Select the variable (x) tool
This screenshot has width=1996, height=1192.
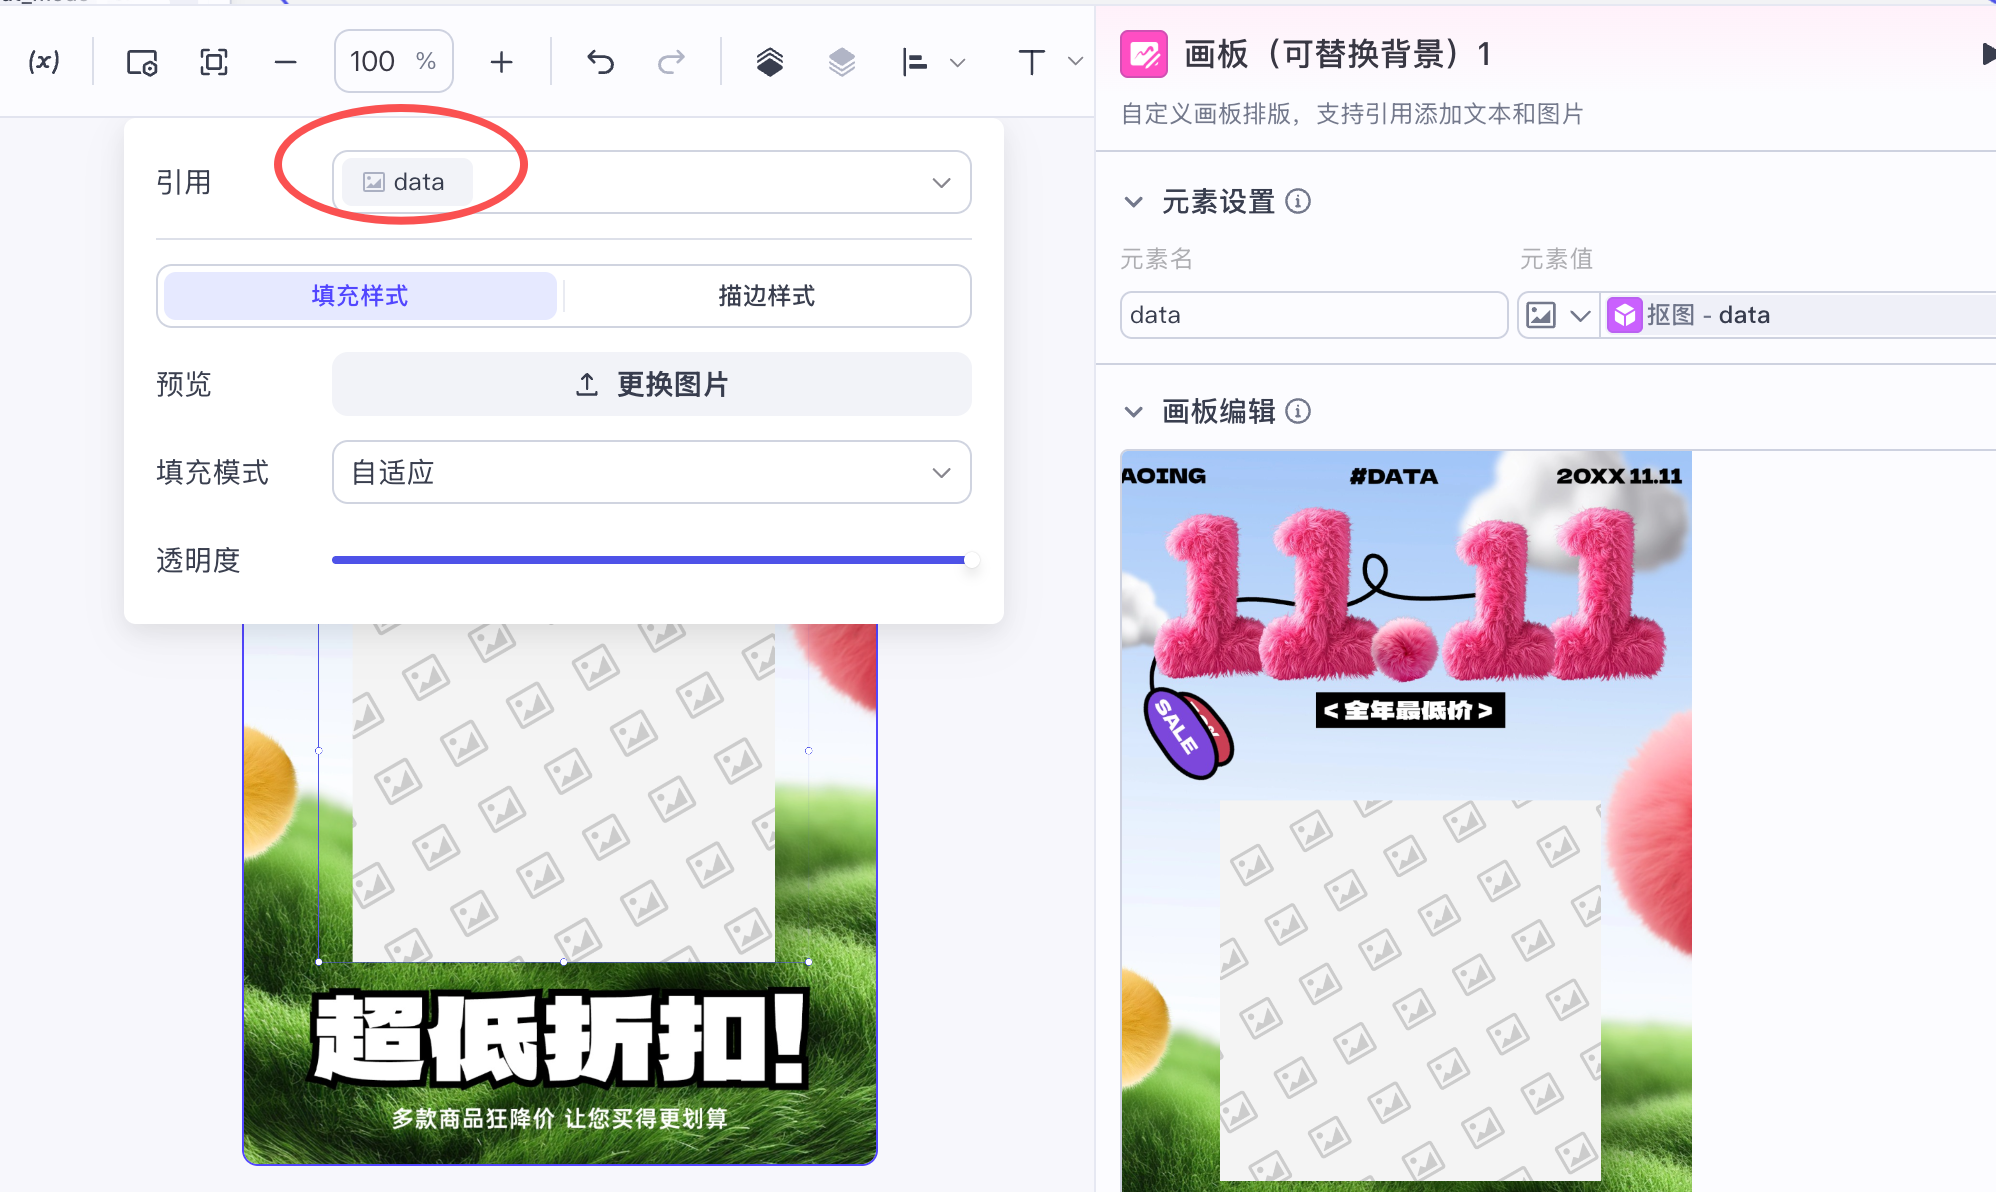pos(44,62)
